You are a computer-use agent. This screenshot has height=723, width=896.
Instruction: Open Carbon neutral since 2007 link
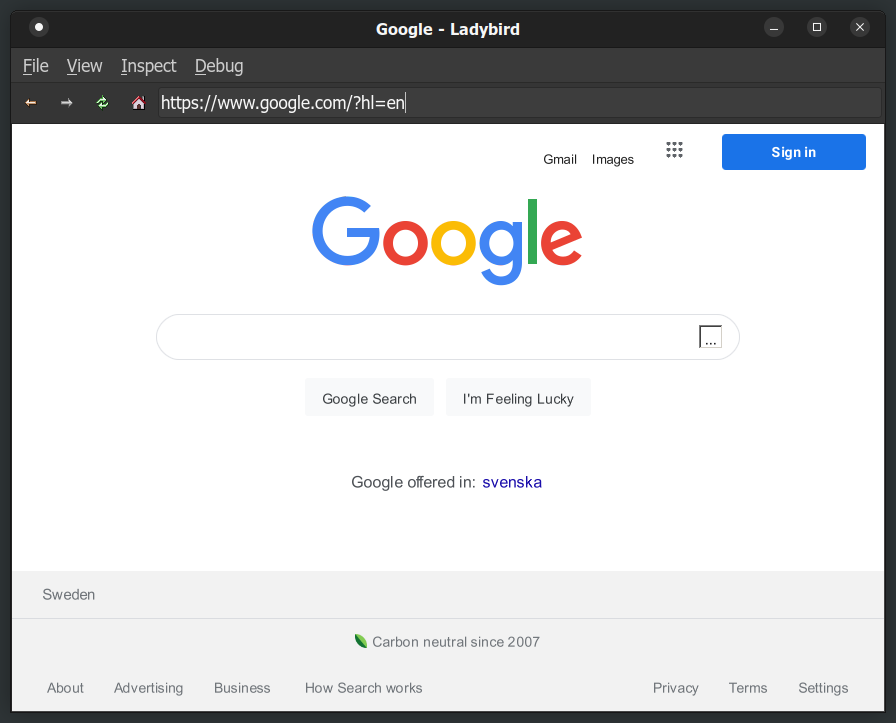(x=456, y=642)
